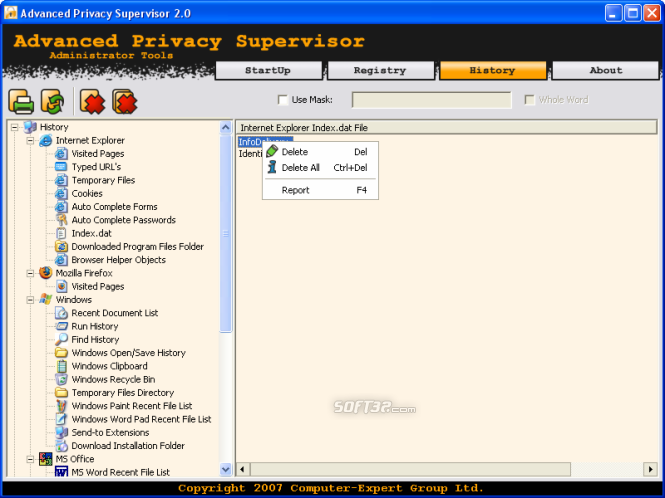
Task: Click the Downloaded Program Files Folder icon
Action: tap(61, 246)
